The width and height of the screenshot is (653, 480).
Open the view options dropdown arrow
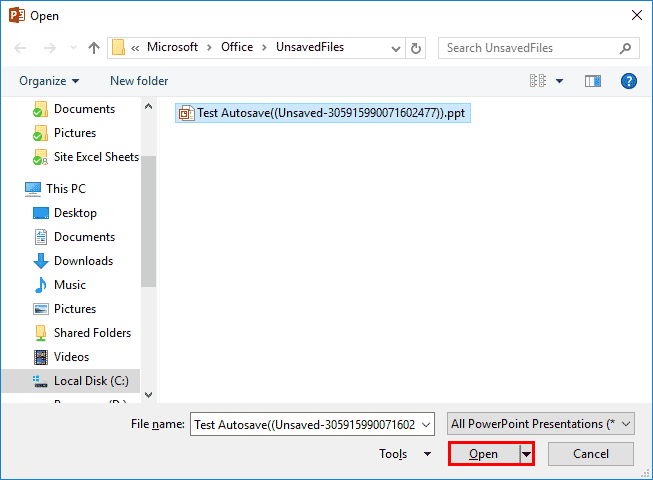tap(559, 81)
